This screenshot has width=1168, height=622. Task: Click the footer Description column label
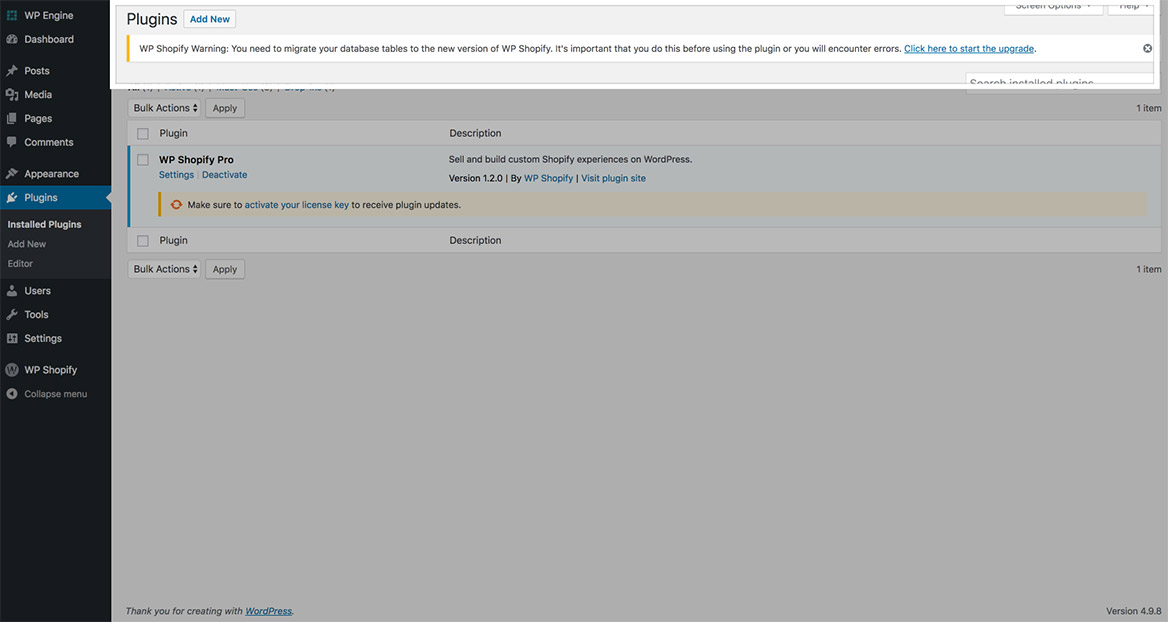click(x=475, y=241)
